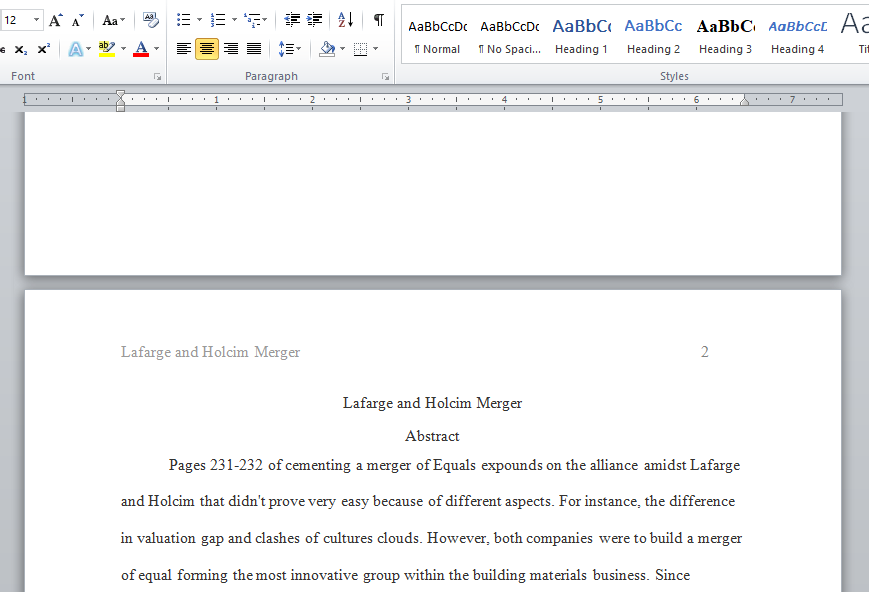Decrease paragraph indent
The image size is (869, 592).
click(x=292, y=21)
